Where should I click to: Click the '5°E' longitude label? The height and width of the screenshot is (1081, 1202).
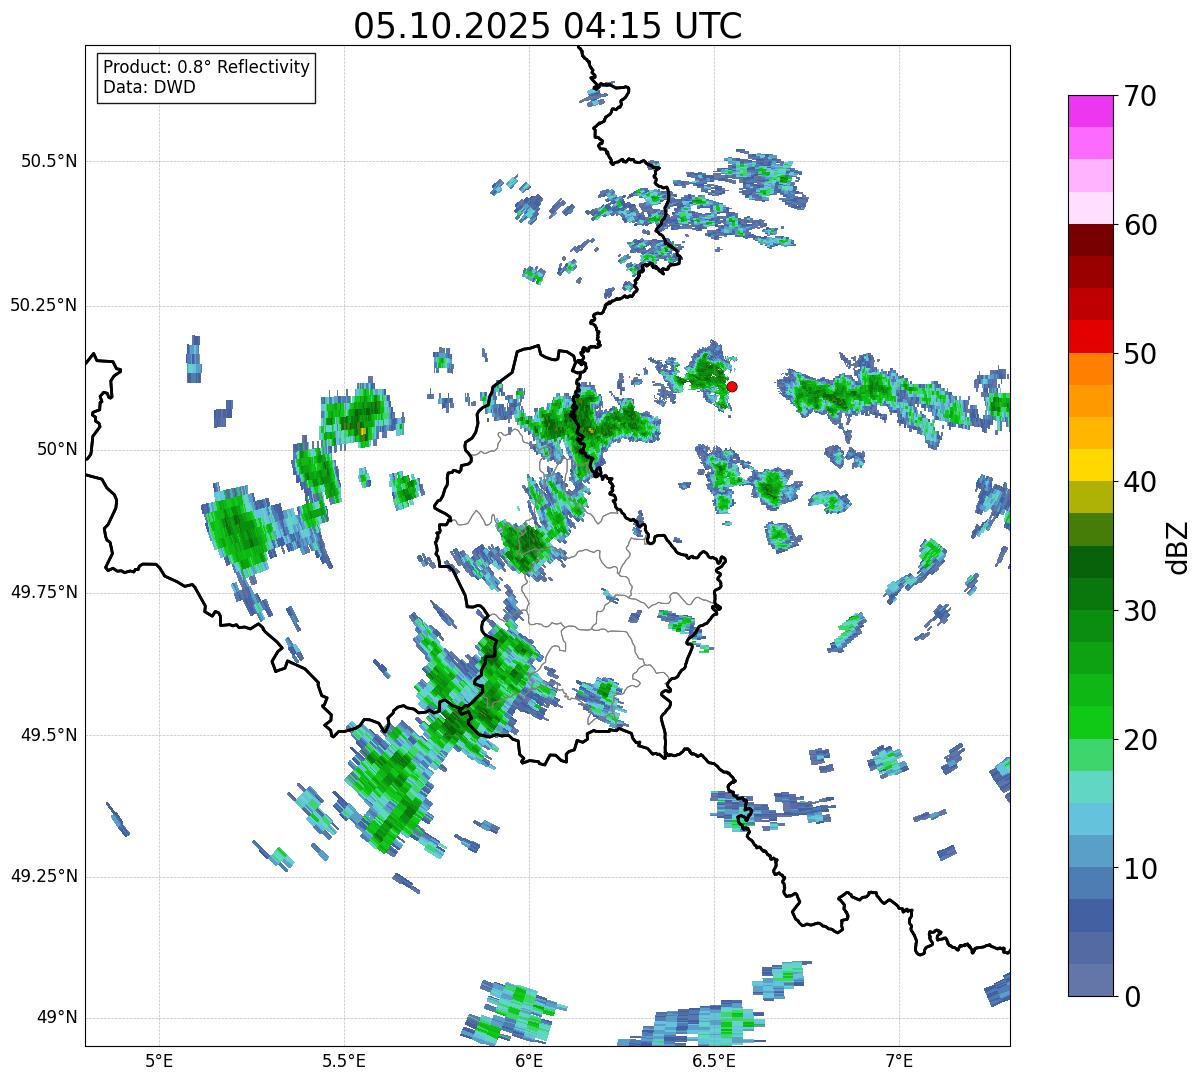[x=159, y=1061]
